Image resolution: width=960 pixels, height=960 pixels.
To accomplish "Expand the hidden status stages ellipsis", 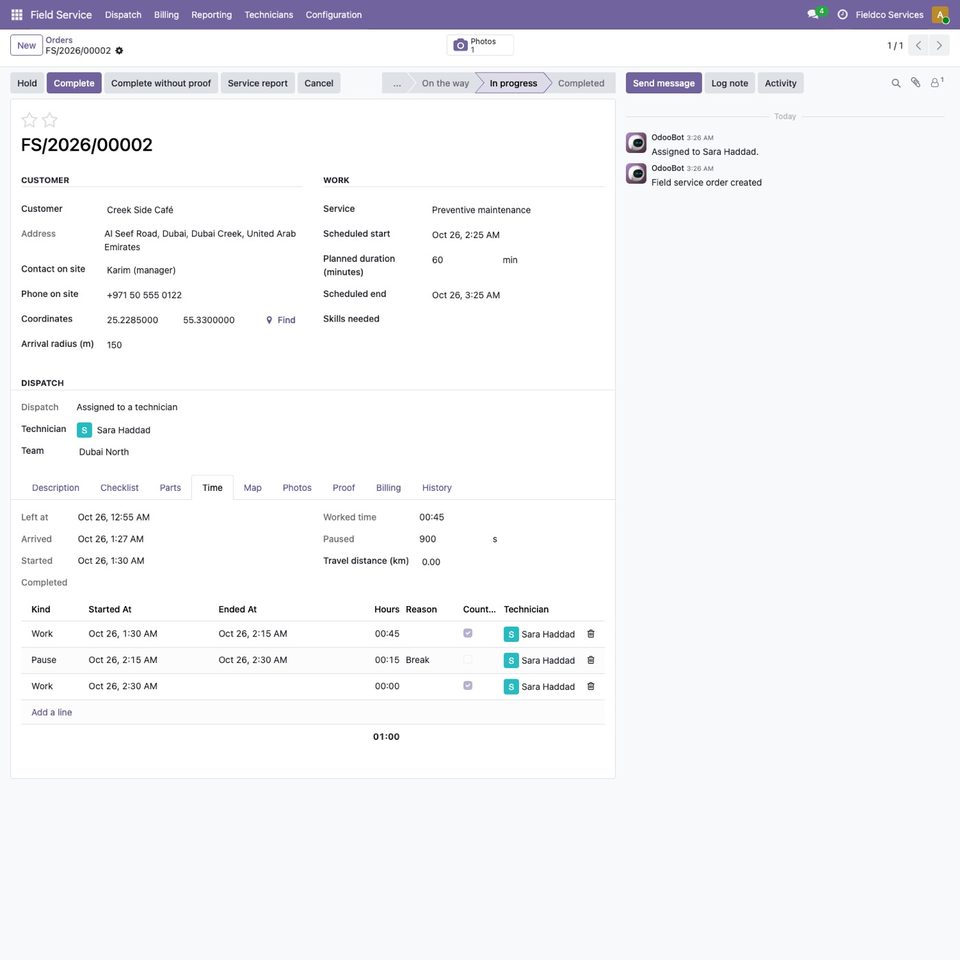I will point(397,83).
